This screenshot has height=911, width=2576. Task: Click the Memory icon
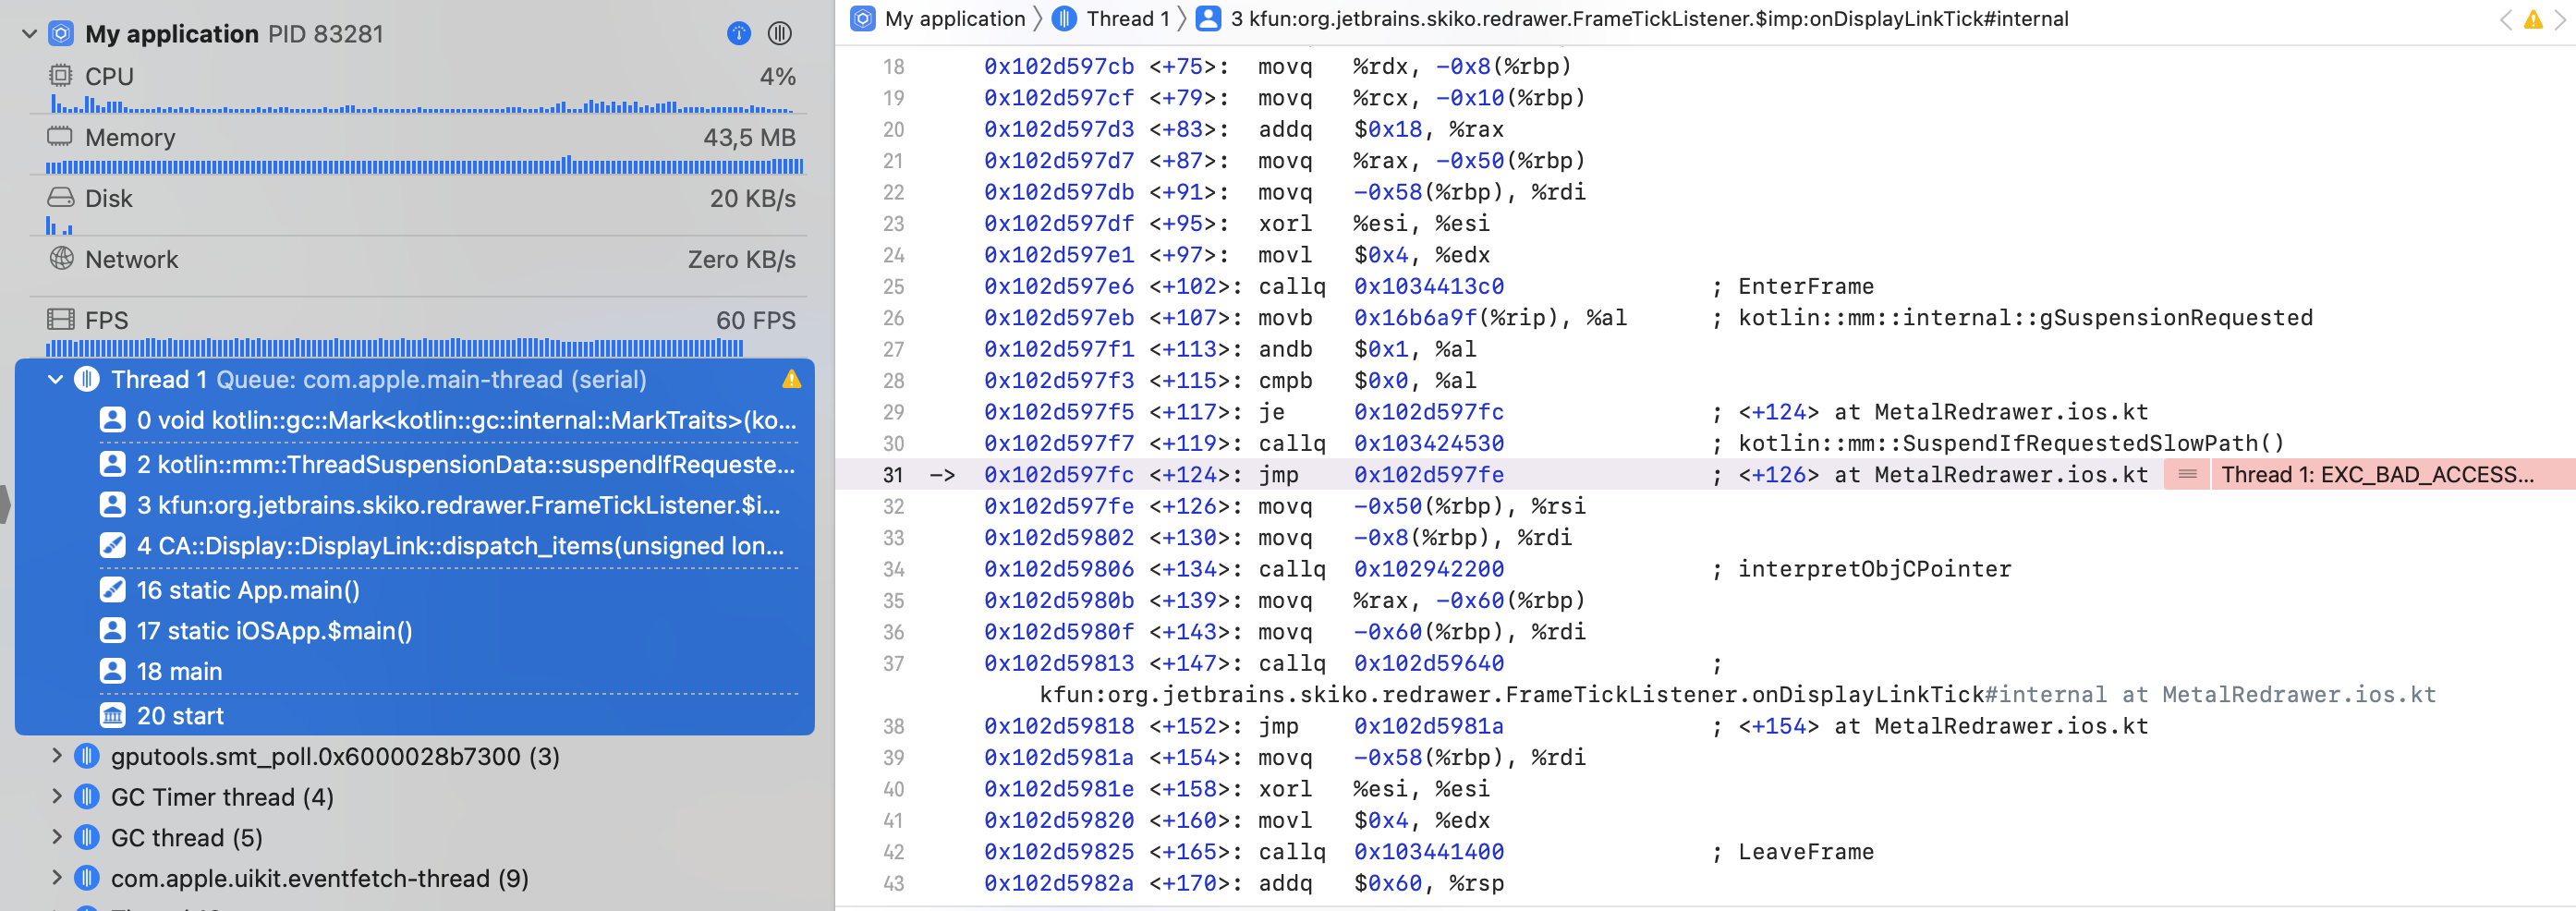pos(61,137)
